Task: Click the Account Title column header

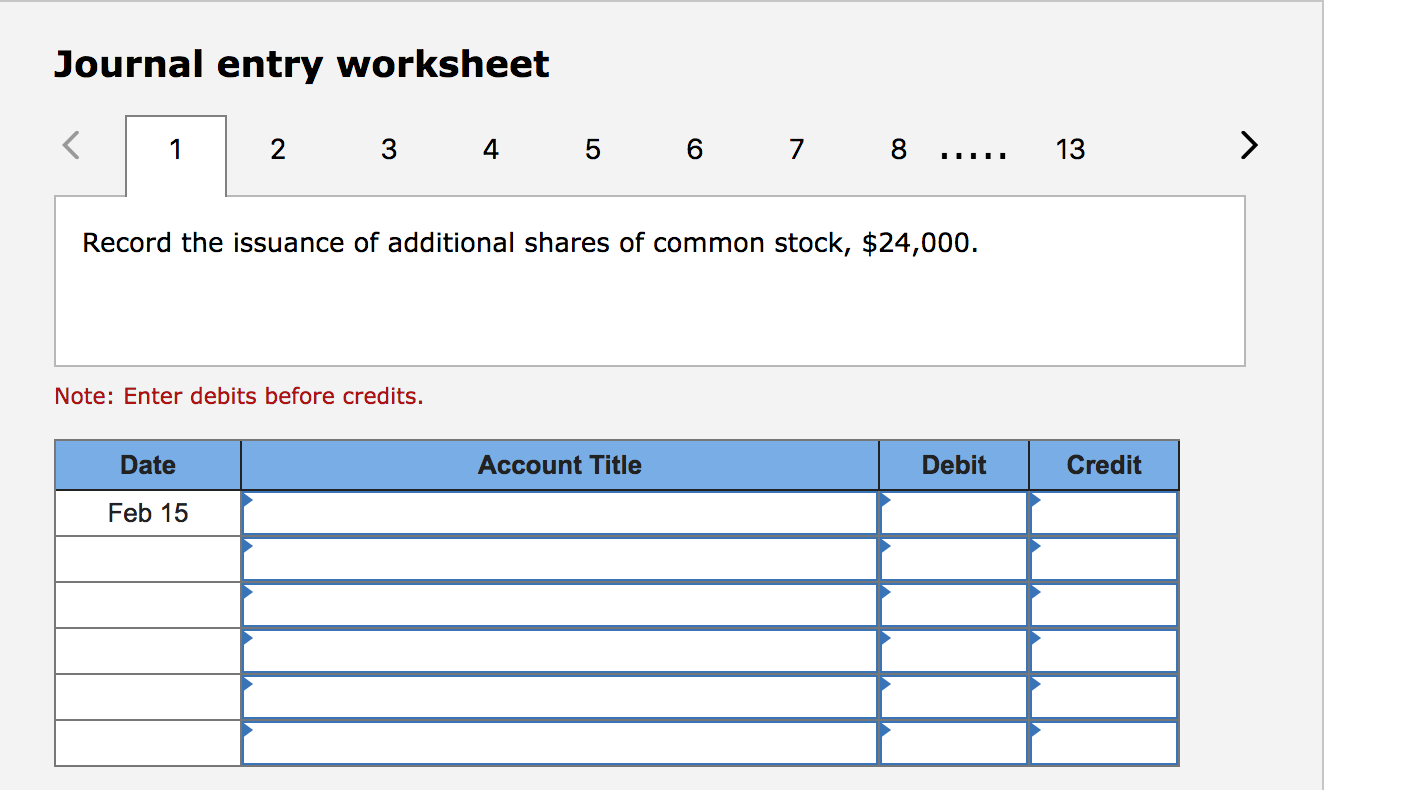Action: tap(559, 465)
